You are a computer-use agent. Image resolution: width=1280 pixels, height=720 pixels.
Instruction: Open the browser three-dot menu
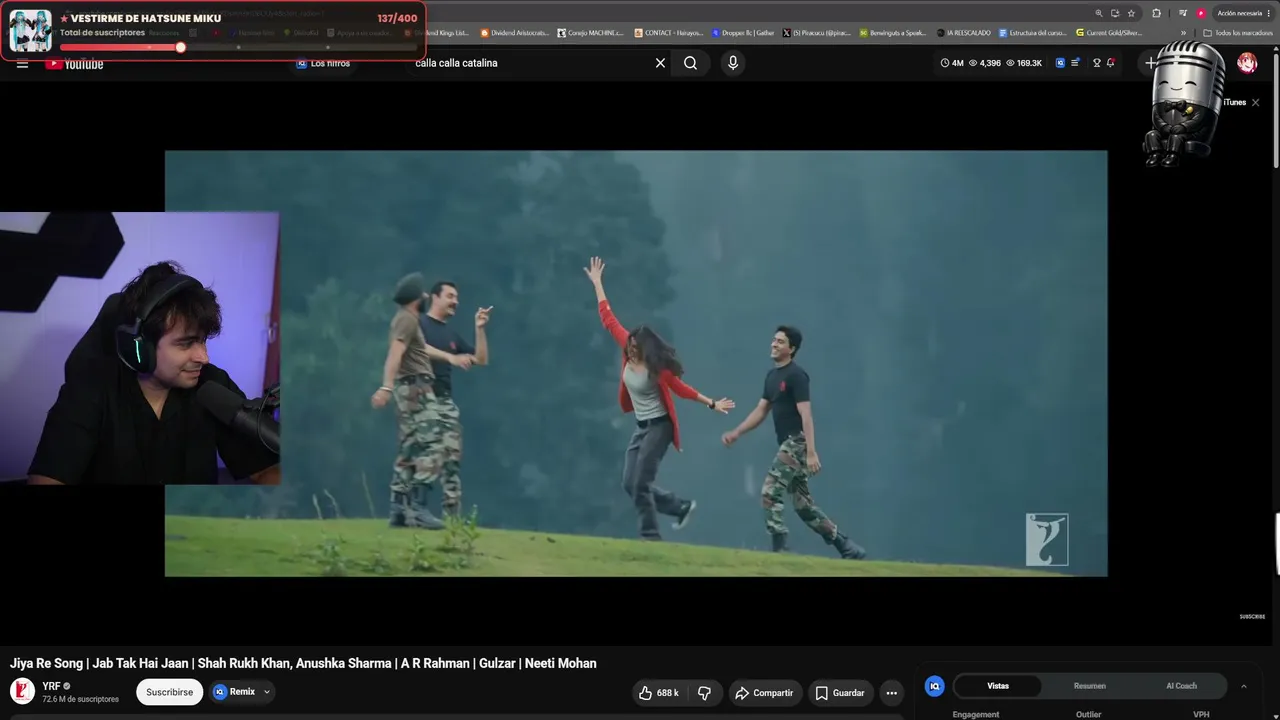pyautogui.click(x=1271, y=13)
